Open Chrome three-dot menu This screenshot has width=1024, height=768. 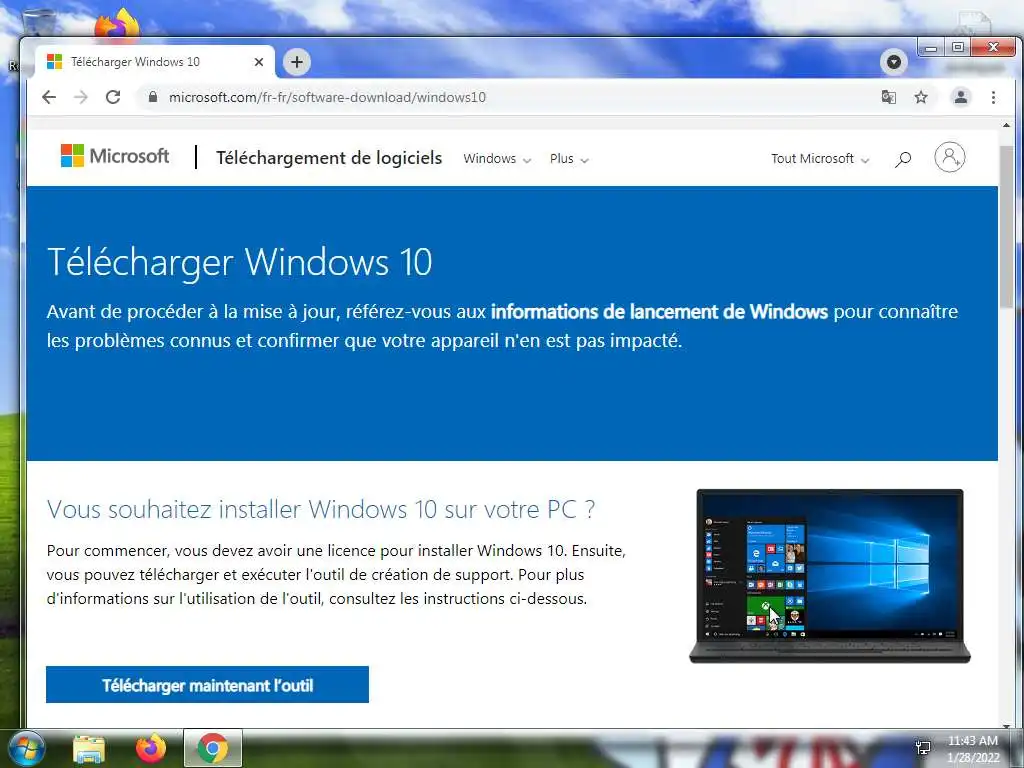point(993,97)
